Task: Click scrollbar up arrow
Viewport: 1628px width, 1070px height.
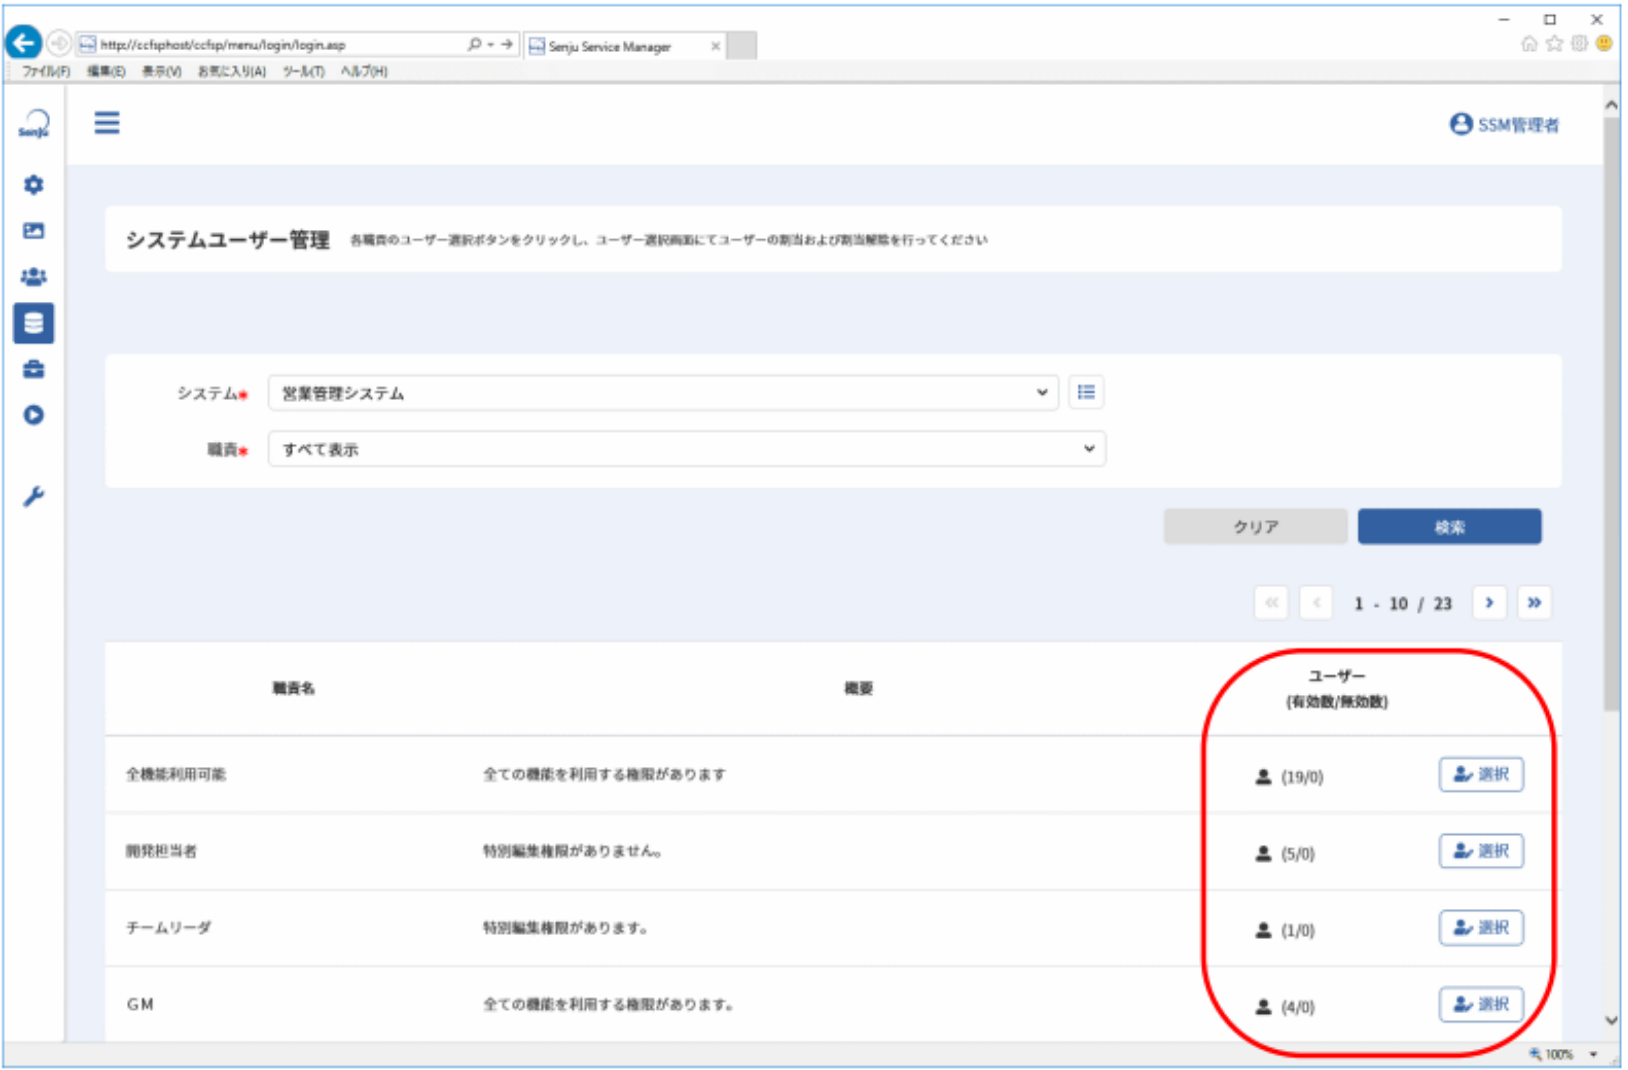Action: [1611, 104]
